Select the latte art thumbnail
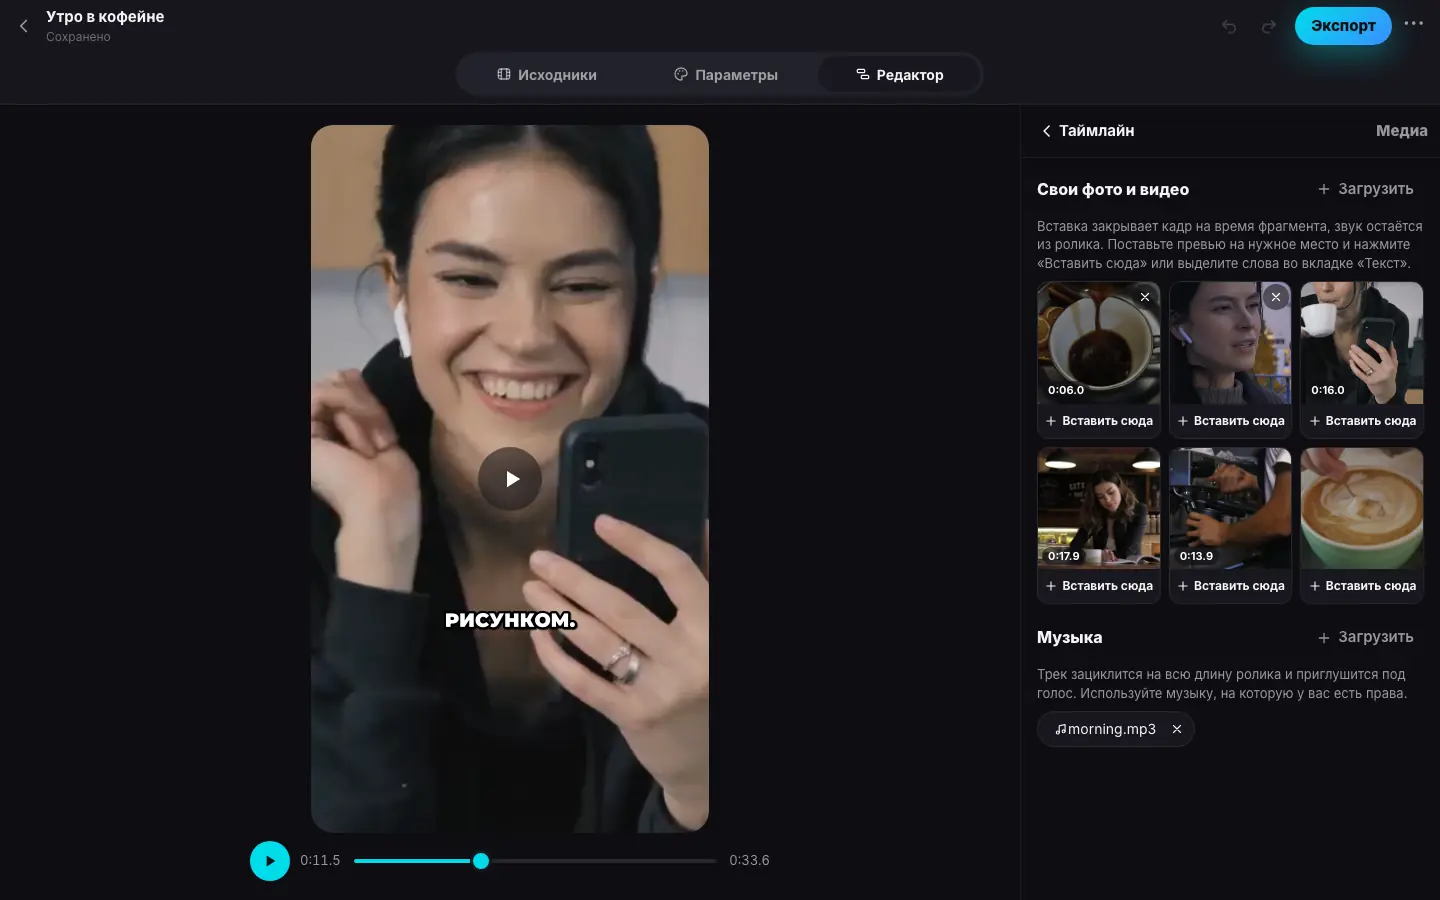The image size is (1440, 900). pos(1362,508)
